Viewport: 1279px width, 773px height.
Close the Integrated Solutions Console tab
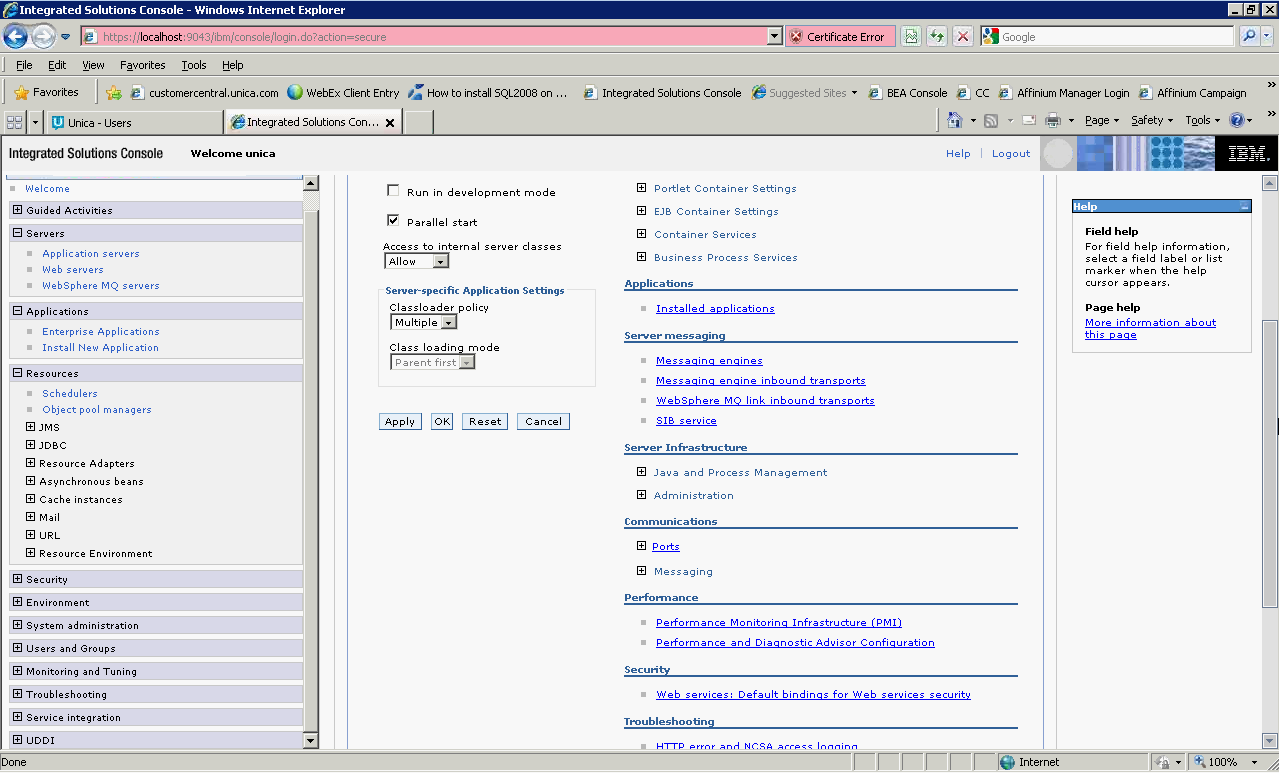[390, 122]
